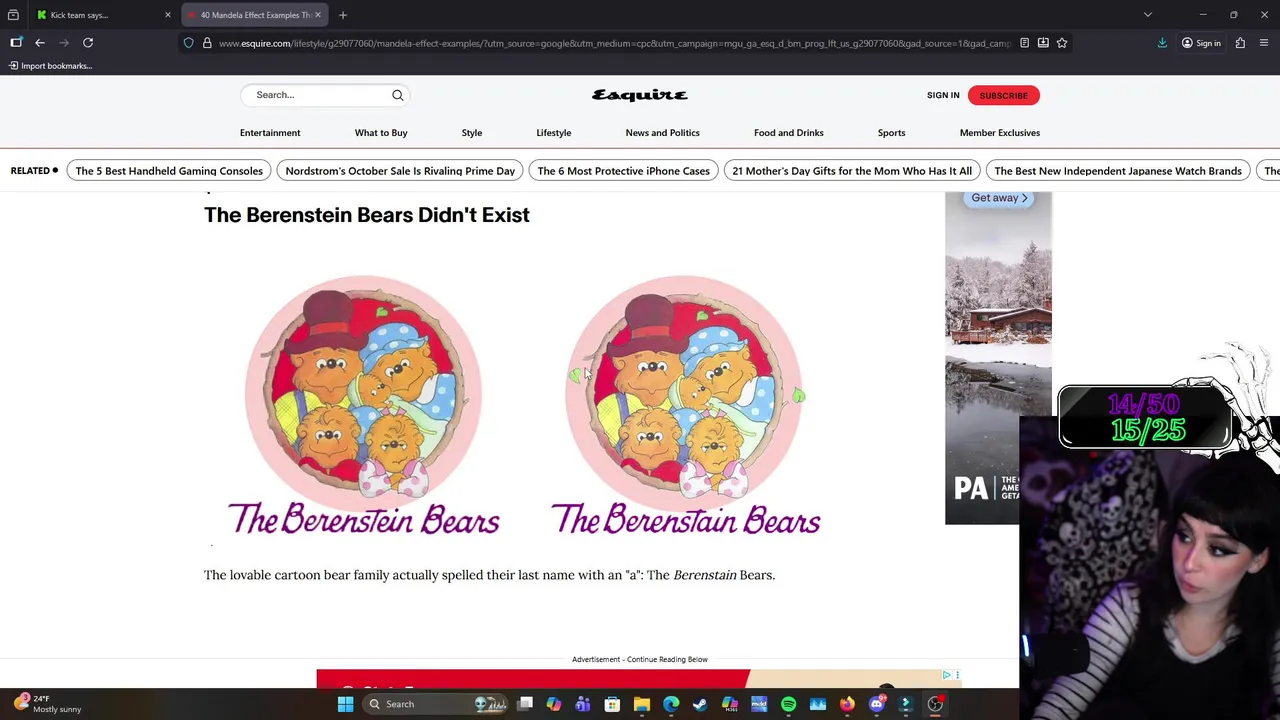Open Task View on the taskbar
The width and height of the screenshot is (1280, 720).
525,704
